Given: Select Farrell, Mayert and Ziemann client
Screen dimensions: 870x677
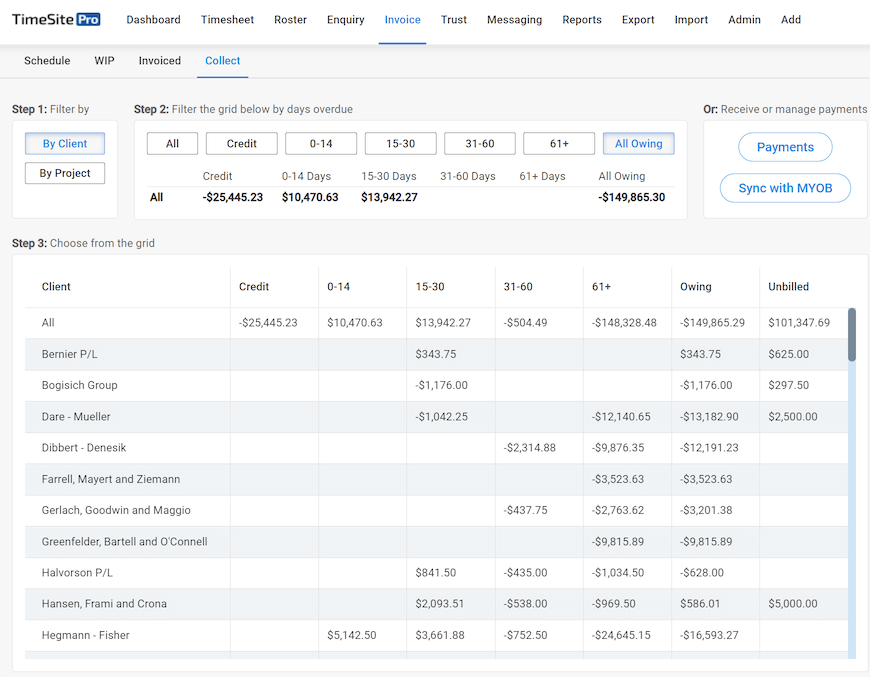Looking at the screenshot, I should point(436,479).
